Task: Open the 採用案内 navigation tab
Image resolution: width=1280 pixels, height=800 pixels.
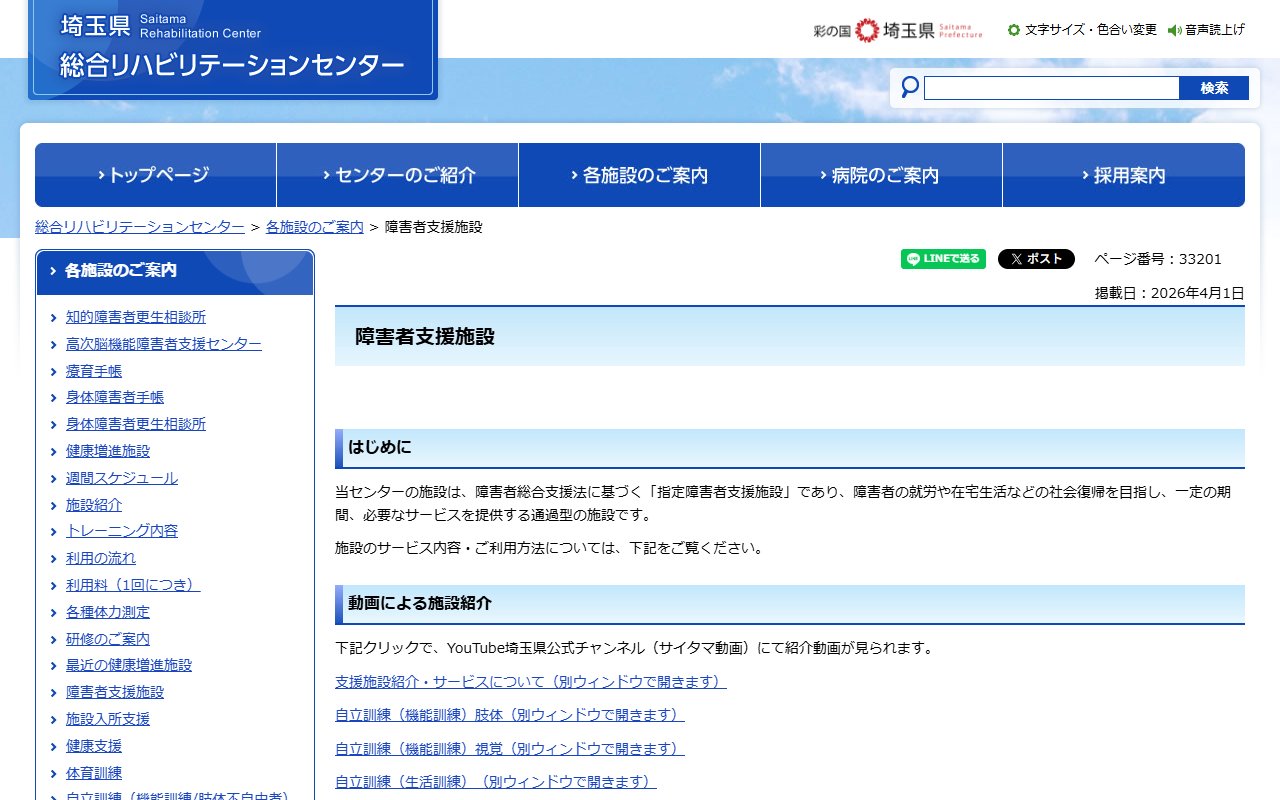Action: point(1124,175)
